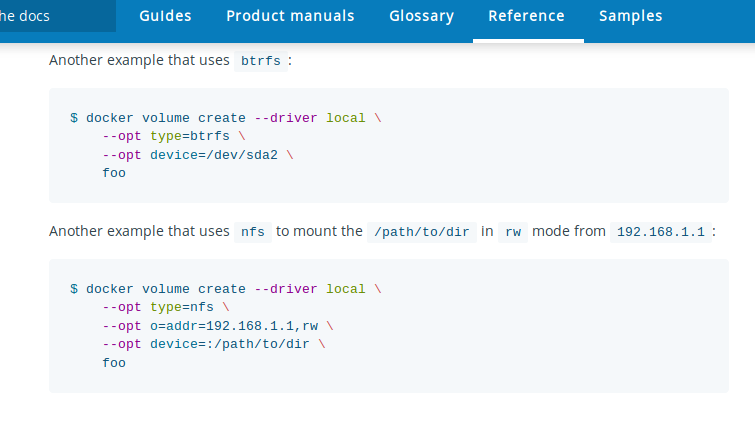This screenshot has width=755, height=430.
Task: Switch to the Glossary tab
Action: pyautogui.click(x=421, y=16)
